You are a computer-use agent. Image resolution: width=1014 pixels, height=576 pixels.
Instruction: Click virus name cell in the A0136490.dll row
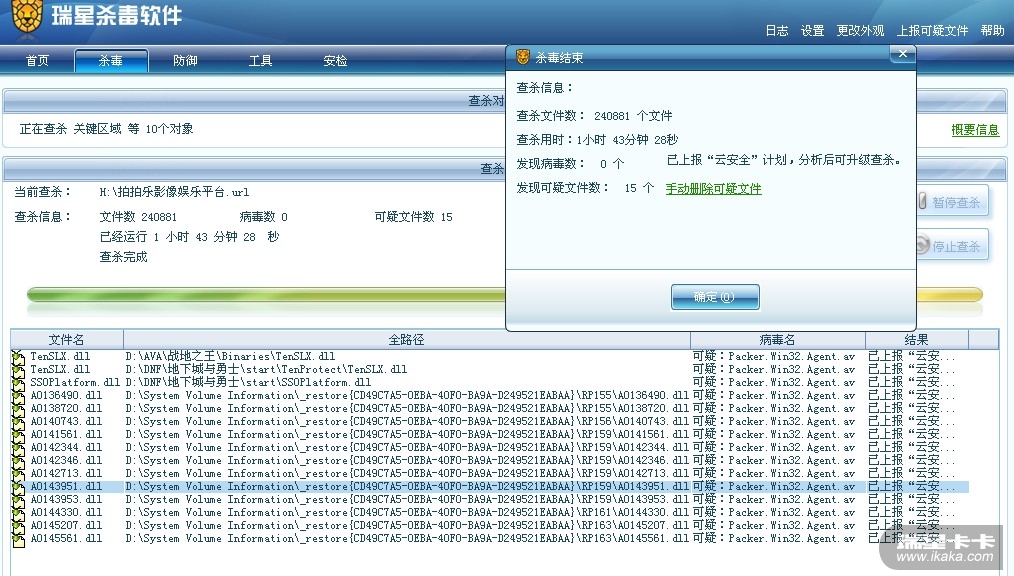click(773, 395)
